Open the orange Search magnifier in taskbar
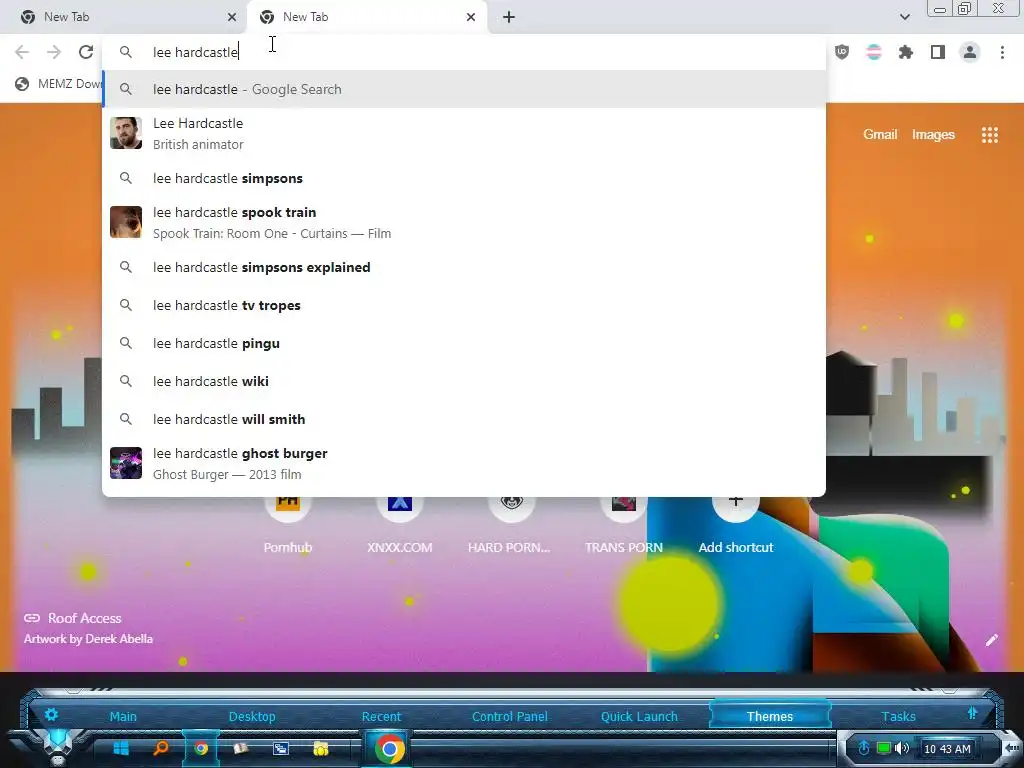Image resolution: width=1024 pixels, height=768 pixels. pos(161,748)
